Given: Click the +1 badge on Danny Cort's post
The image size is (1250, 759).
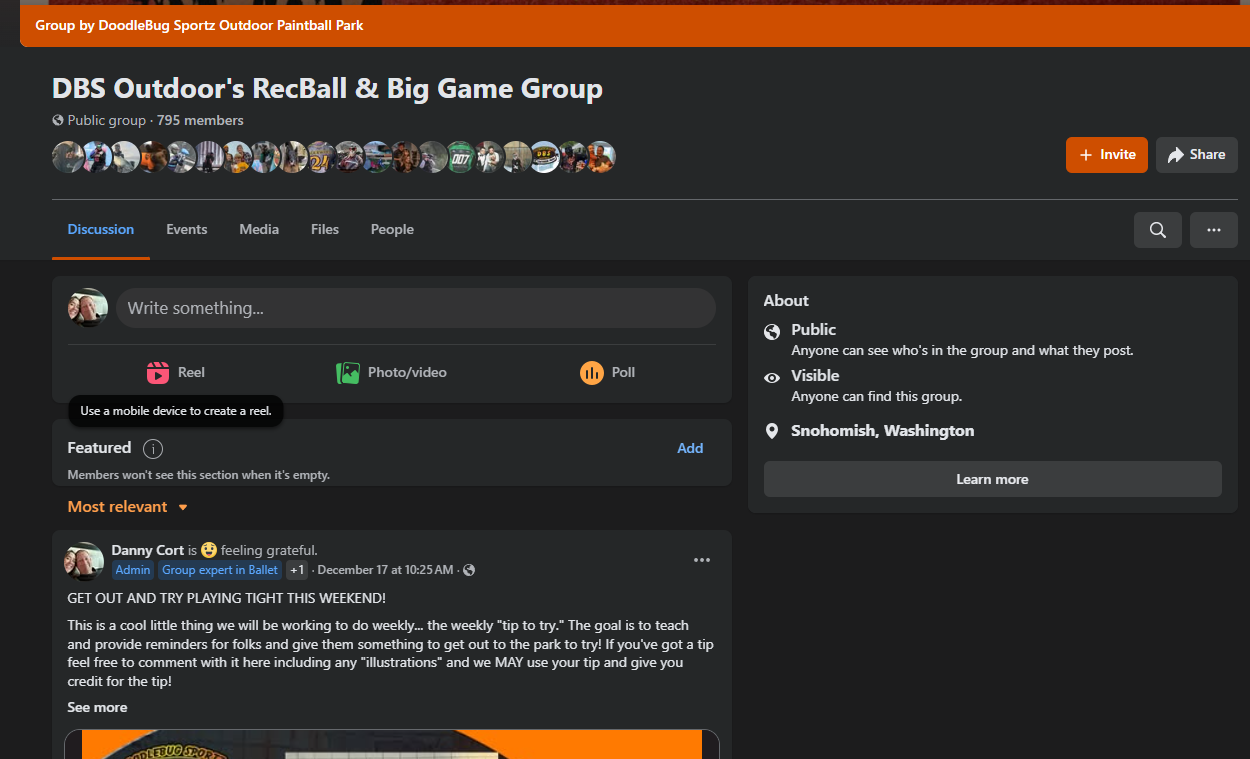Looking at the screenshot, I should coord(297,570).
